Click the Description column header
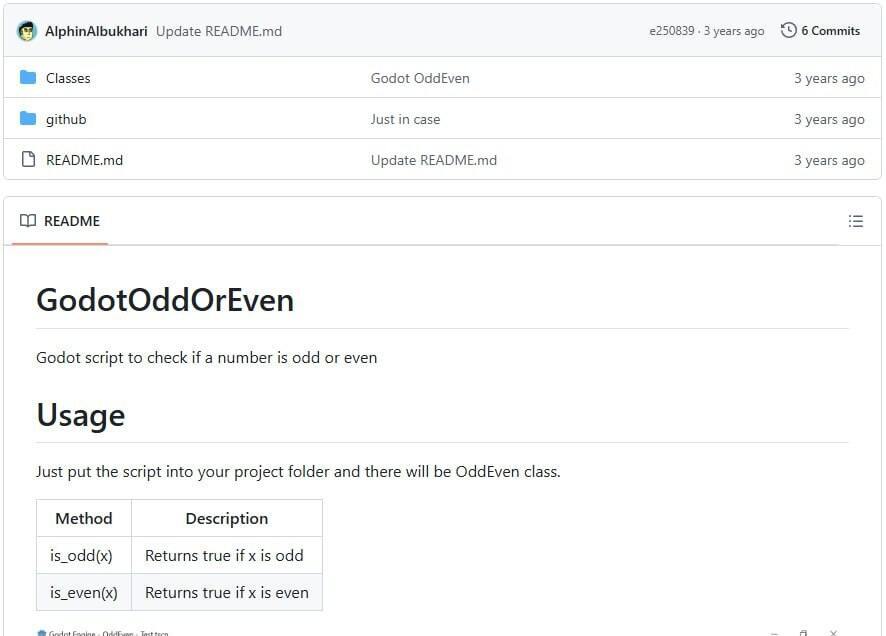Viewport: 886px width, 636px height. pos(227,519)
